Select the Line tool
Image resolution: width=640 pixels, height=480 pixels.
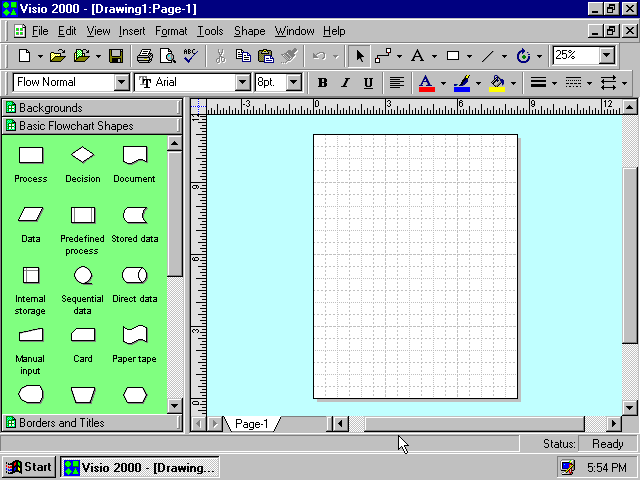[x=488, y=56]
